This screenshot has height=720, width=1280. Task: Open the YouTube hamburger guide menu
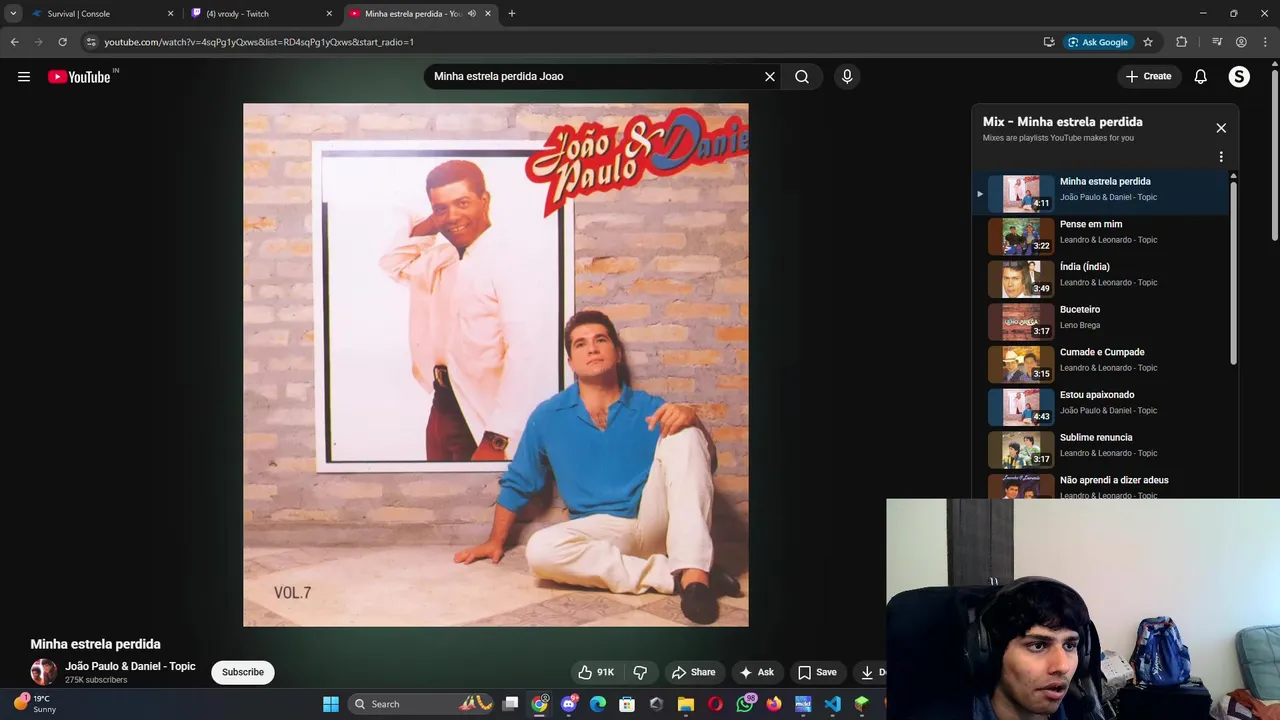[24, 76]
